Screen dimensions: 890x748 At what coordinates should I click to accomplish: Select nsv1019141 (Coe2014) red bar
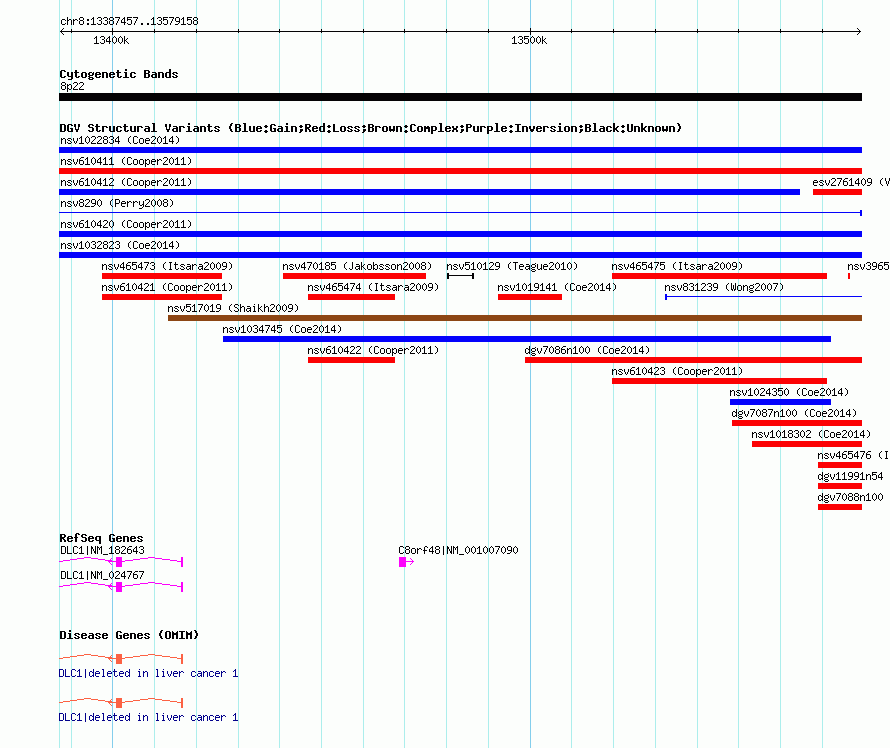pyautogui.click(x=530, y=297)
